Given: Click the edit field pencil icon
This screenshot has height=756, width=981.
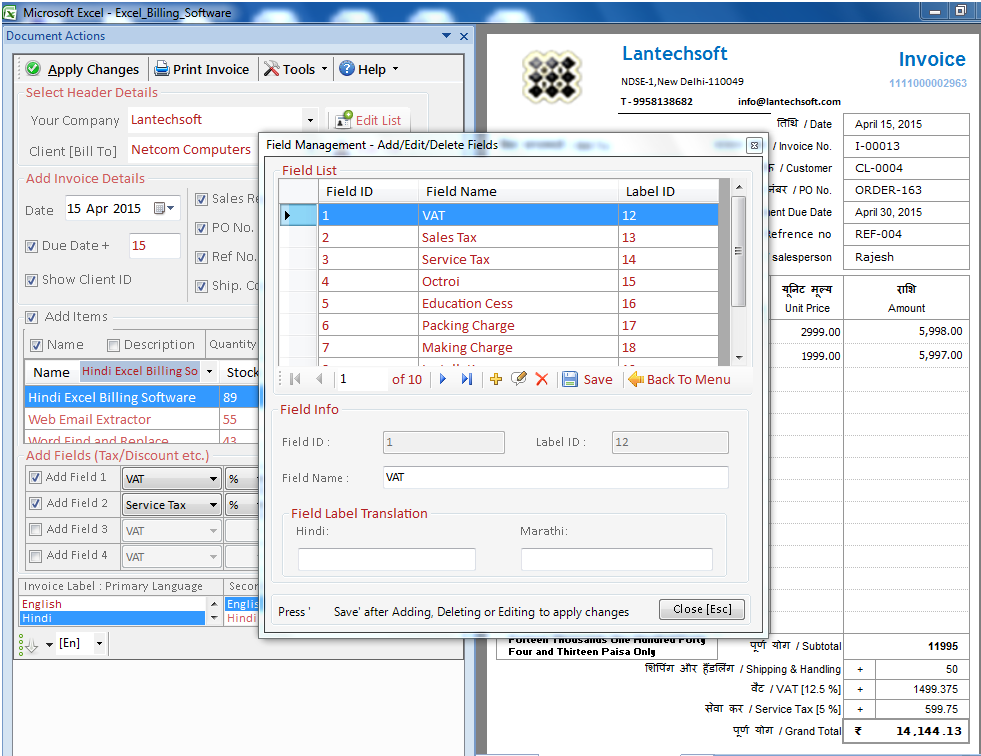Looking at the screenshot, I should [x=519, y=379].
